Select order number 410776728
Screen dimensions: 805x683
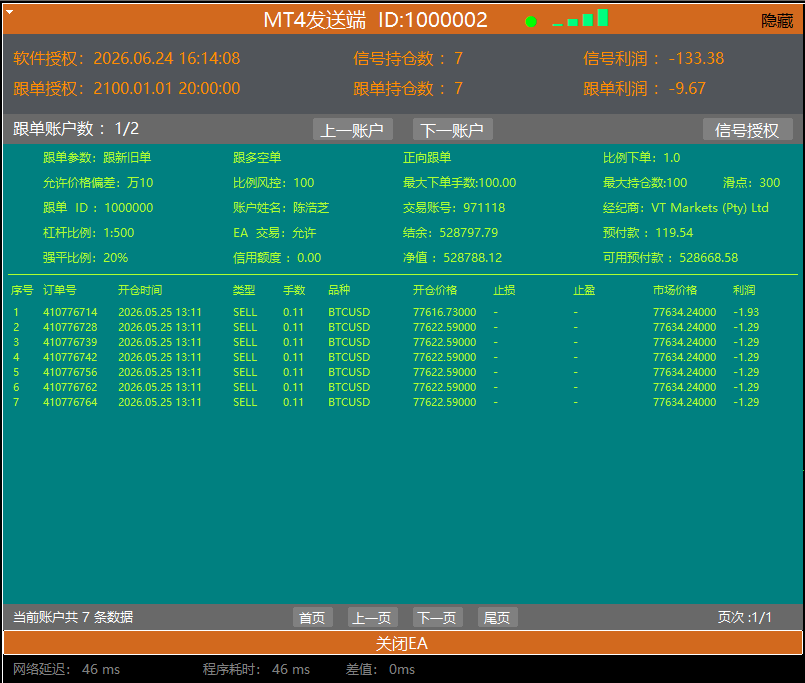click(x=70, y=327)
